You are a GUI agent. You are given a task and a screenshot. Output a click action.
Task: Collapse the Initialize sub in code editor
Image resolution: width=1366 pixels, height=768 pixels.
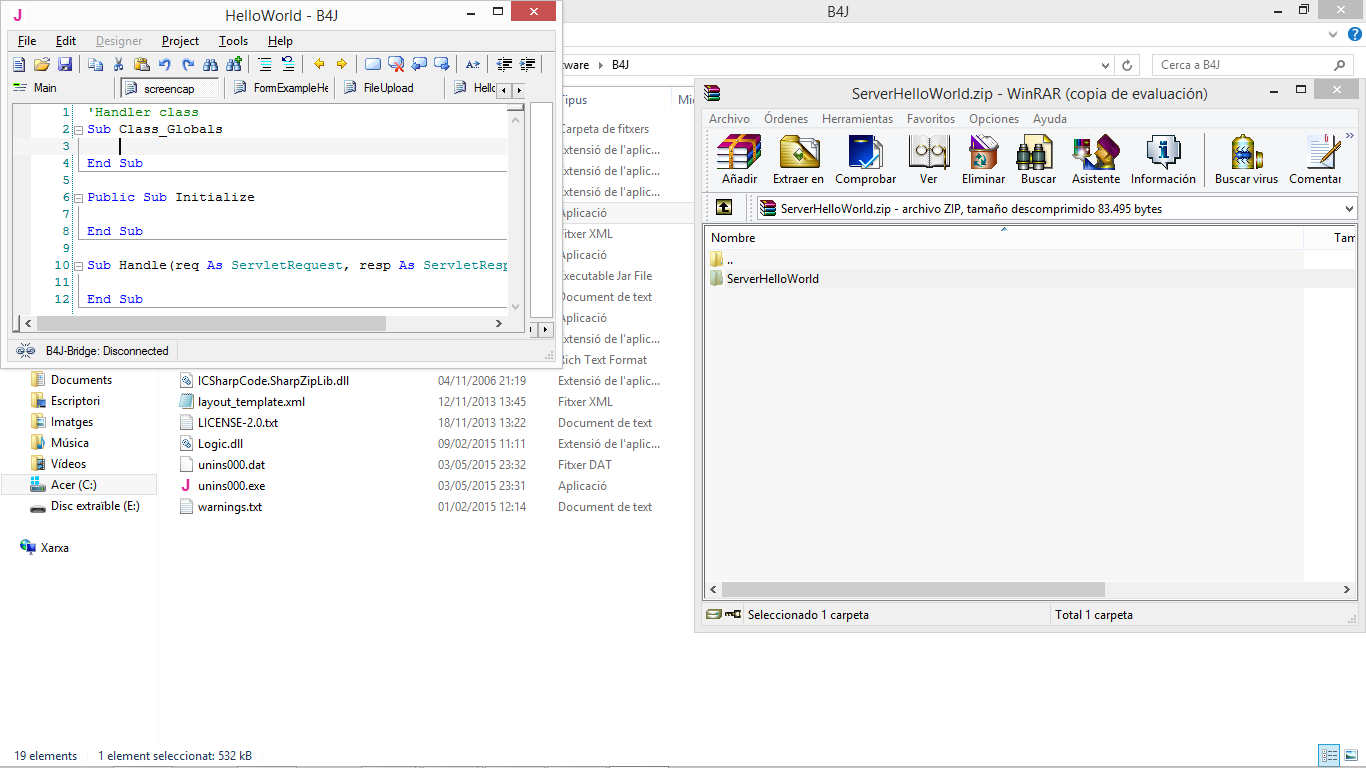click(x=78, y=198)
